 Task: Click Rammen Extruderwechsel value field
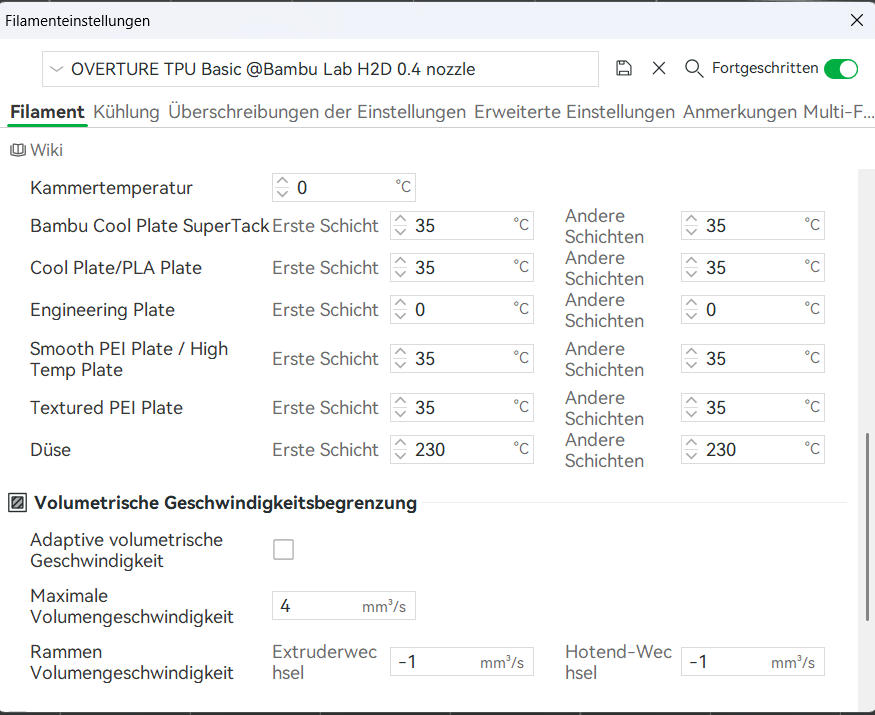click(436, 662)
